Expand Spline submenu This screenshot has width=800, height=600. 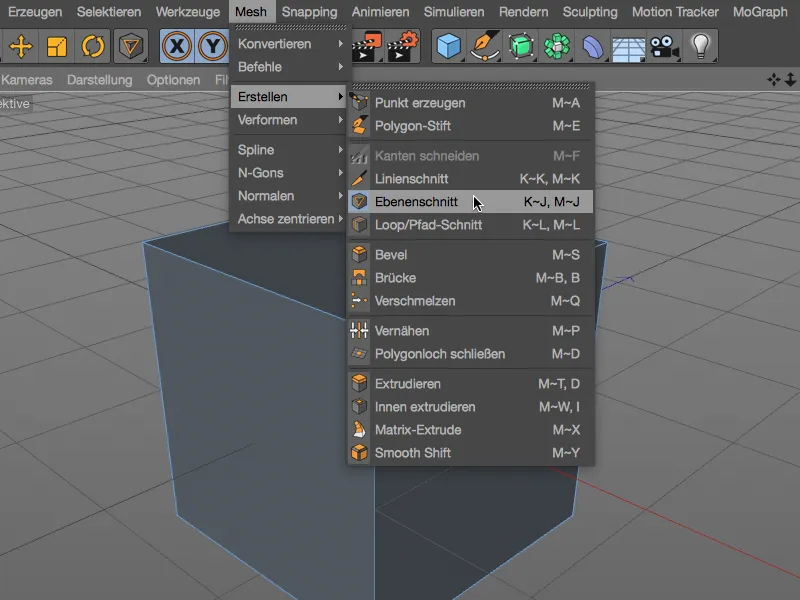289,150
